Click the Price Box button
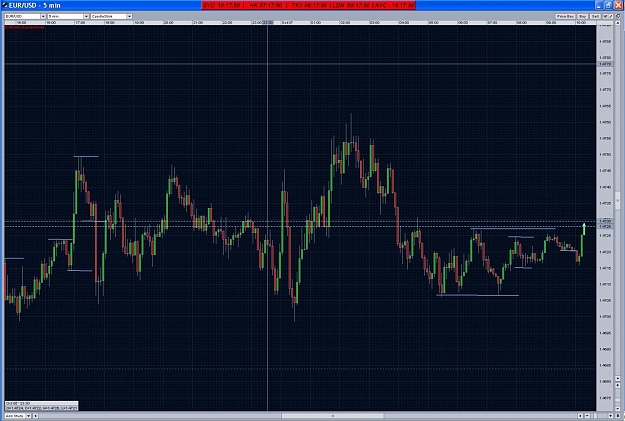 (x=565, y=16)
